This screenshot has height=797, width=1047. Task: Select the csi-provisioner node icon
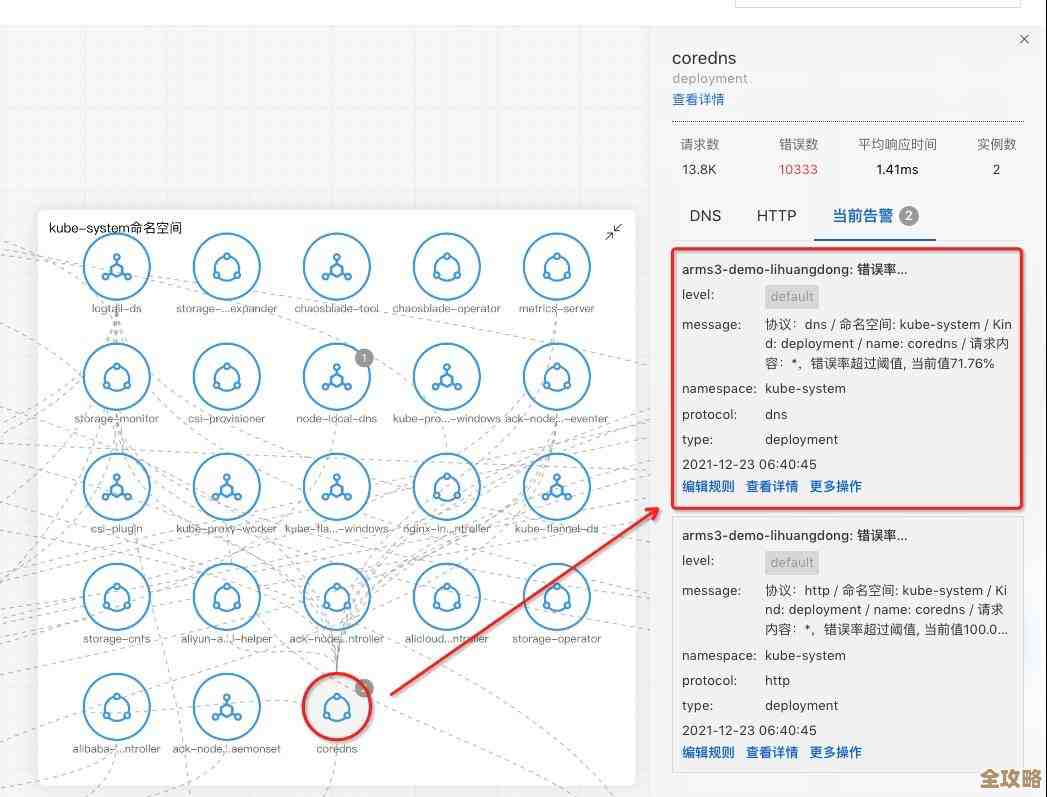tap(226, 375)
